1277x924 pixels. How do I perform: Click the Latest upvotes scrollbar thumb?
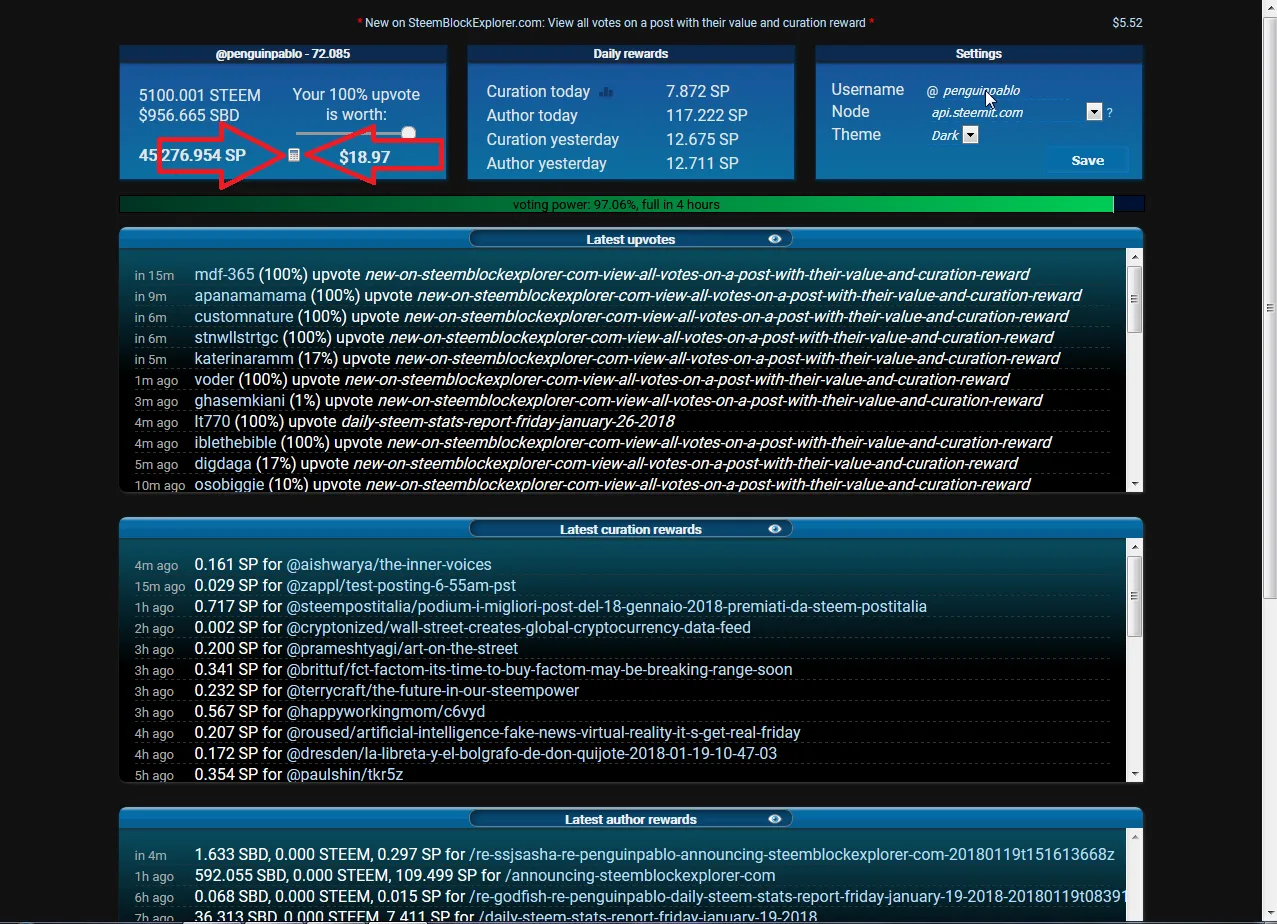1134,299
